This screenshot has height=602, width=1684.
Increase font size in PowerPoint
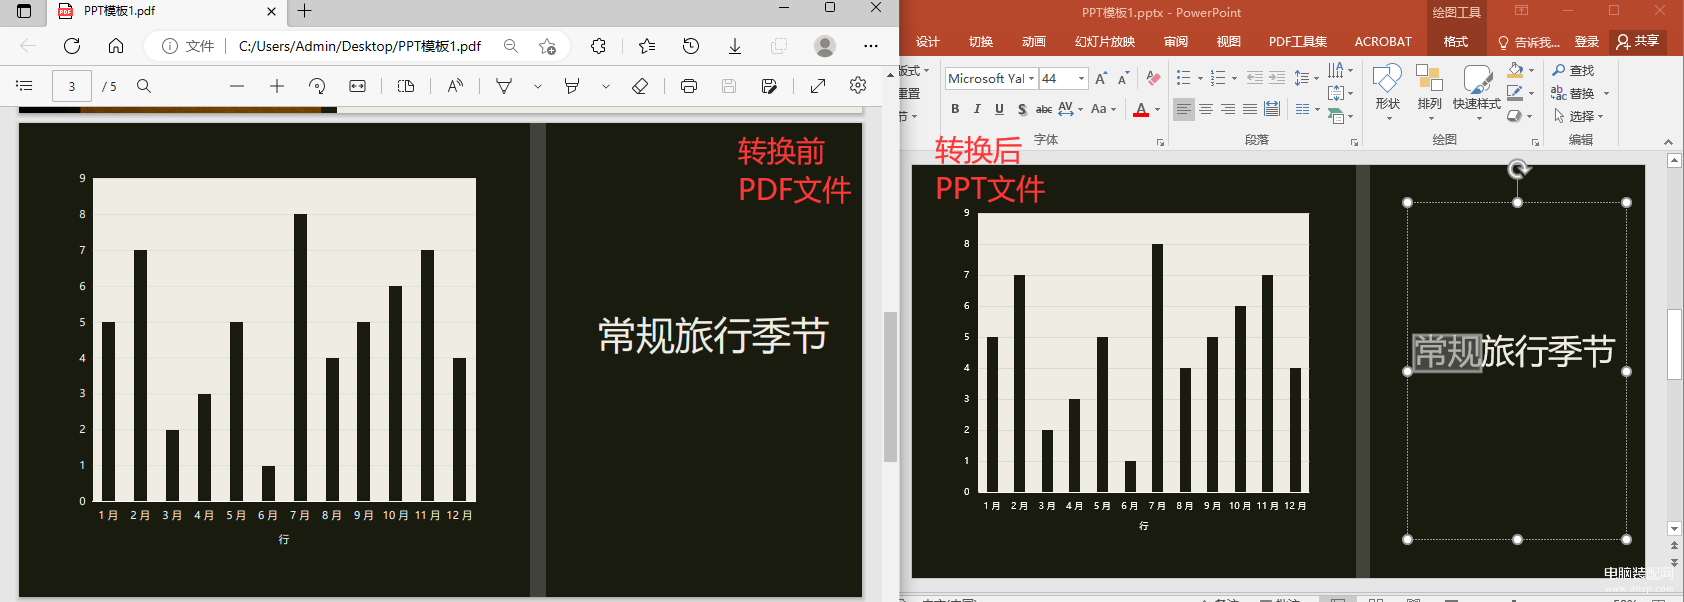pyautogui.click(x=1101, y=78)
